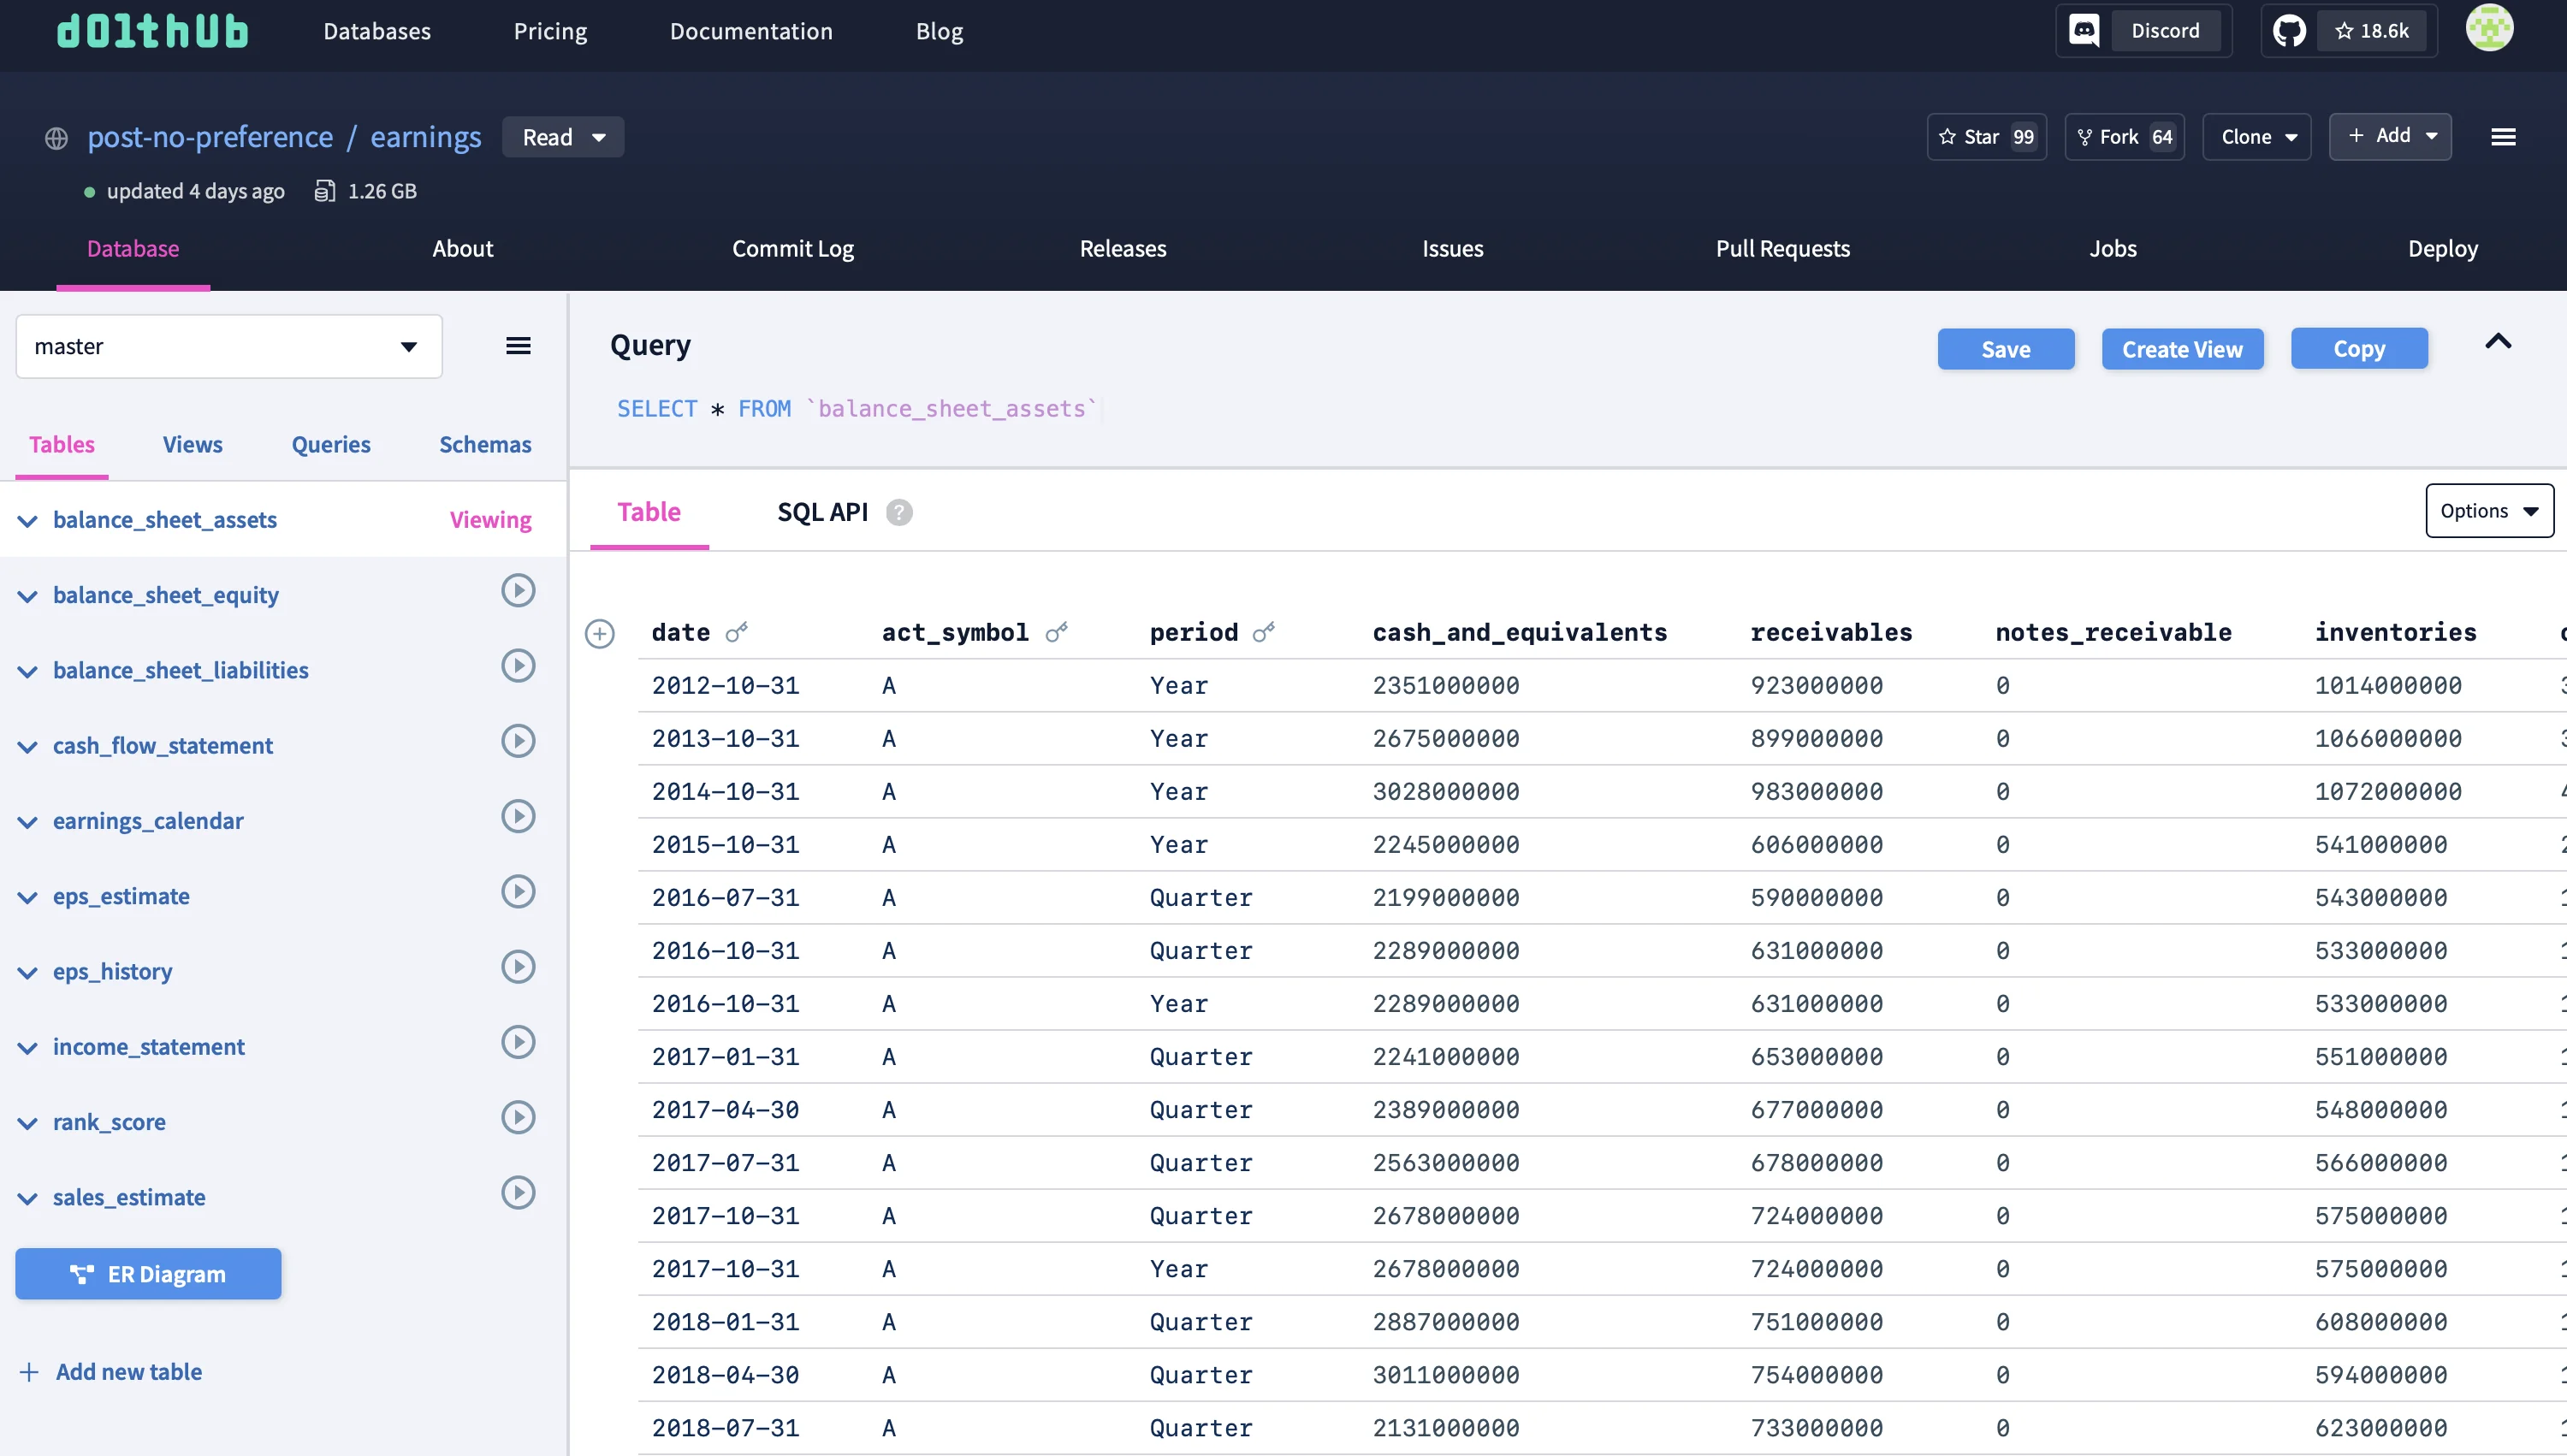Click the plus circle icon beside date column

pyautogui.click(x=600, y=634)
